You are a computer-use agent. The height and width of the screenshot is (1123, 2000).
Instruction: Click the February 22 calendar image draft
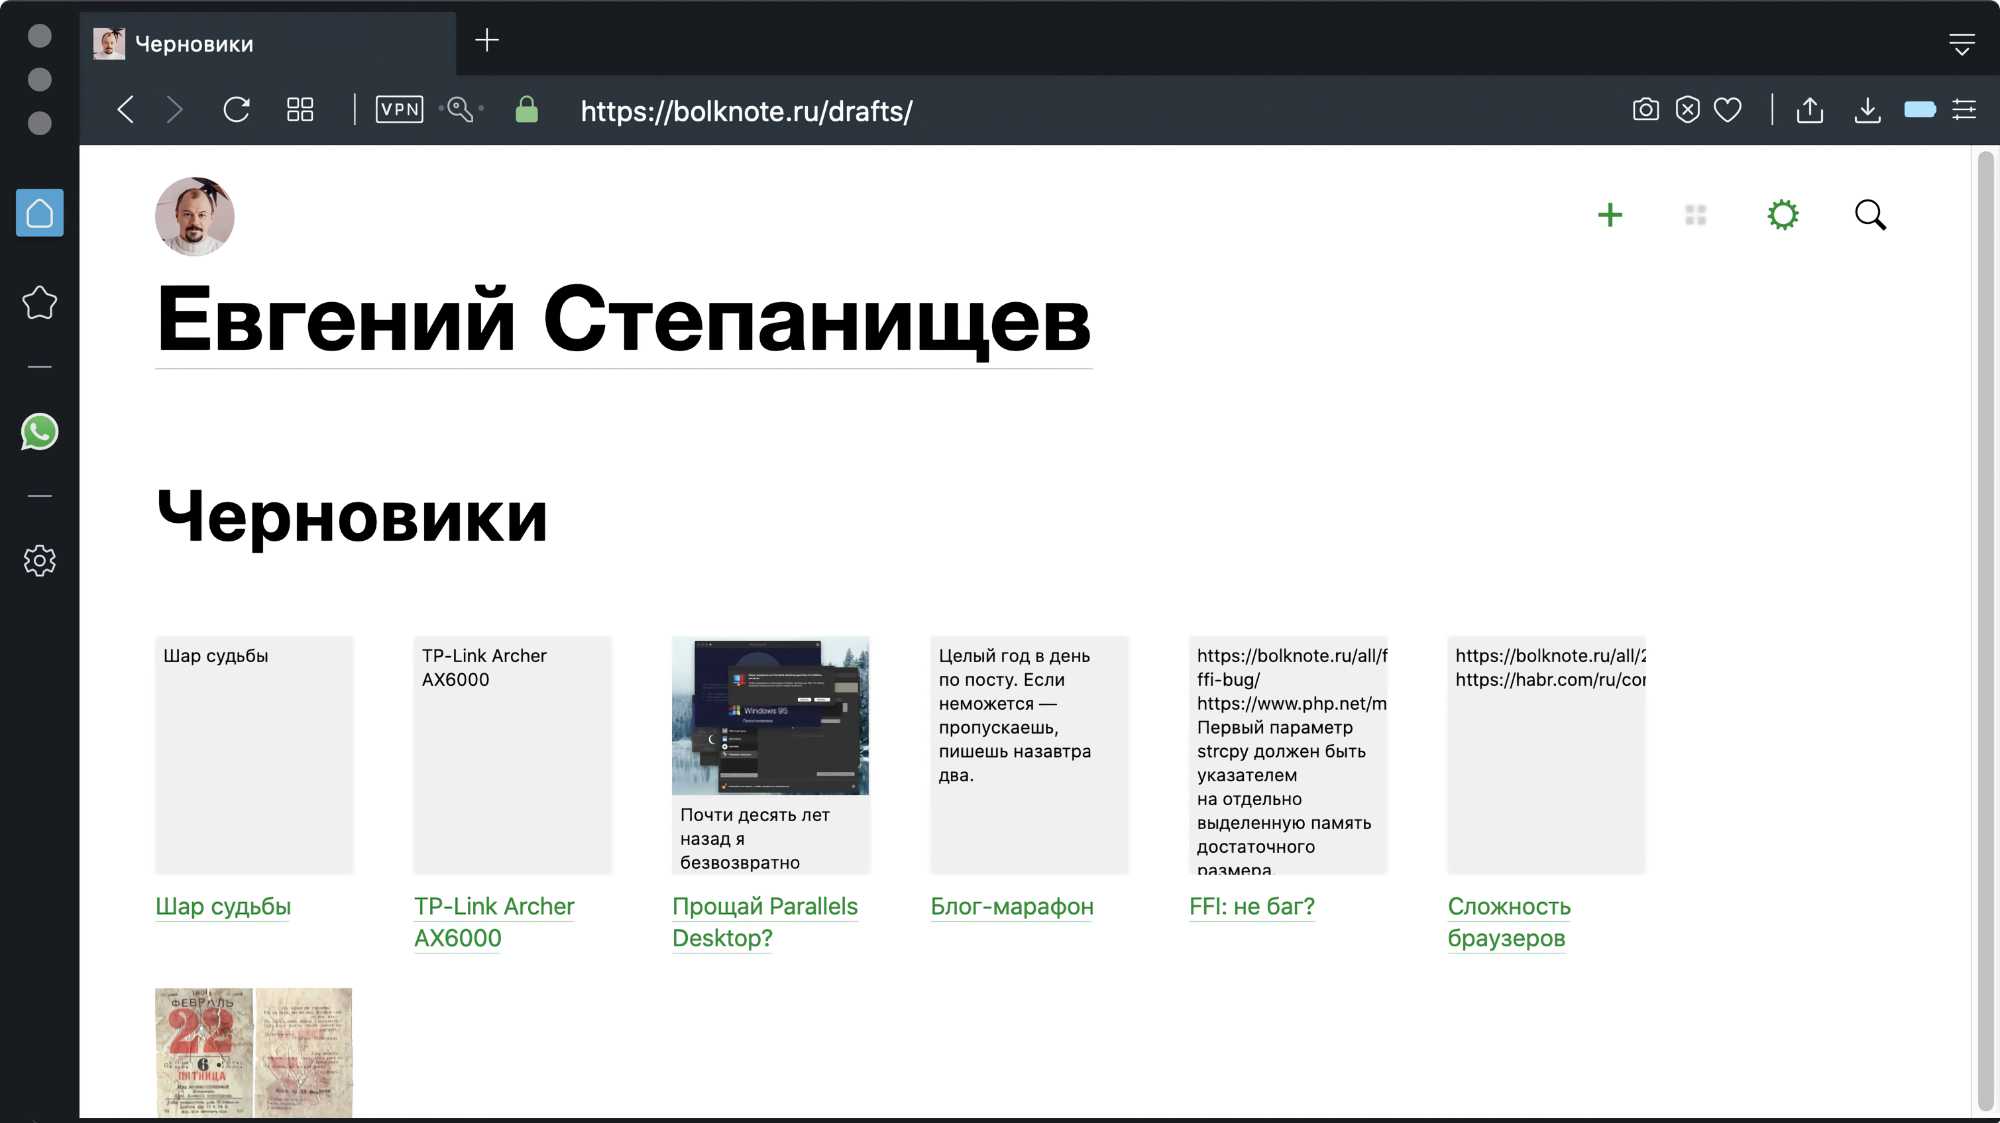point(254,1052)
